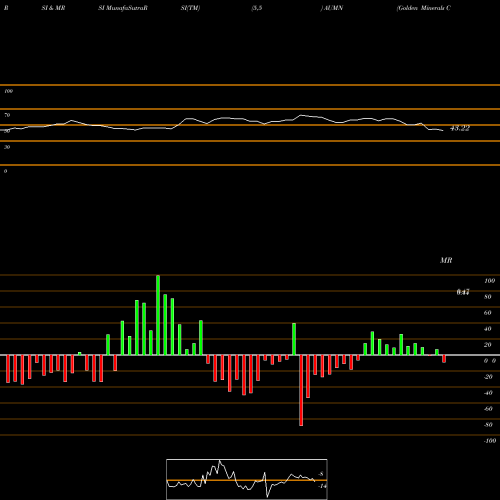Click the 0 label on the RSI axis

(5, 171)
